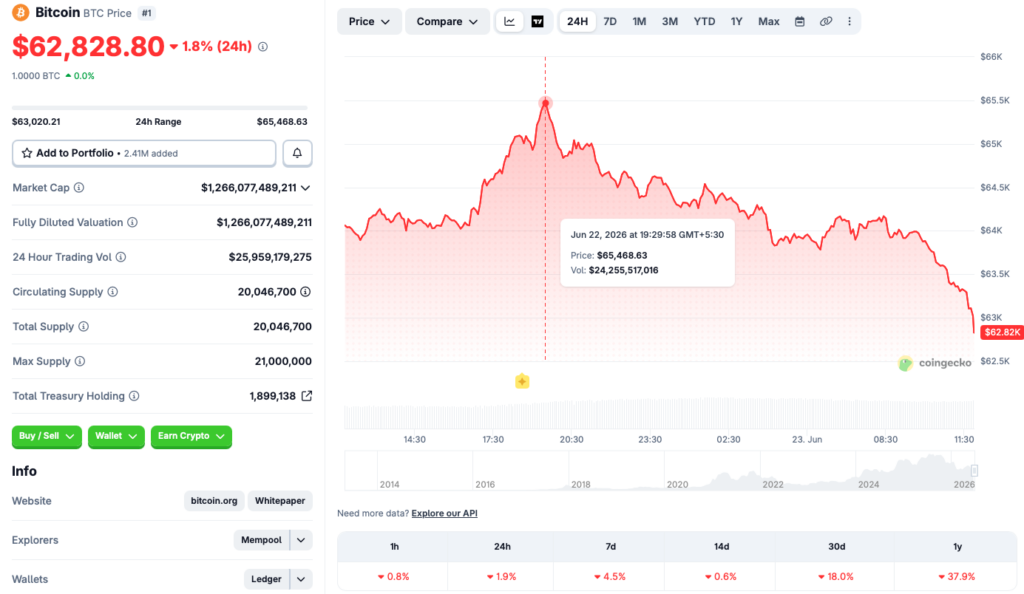Click the peak price point on chart
This screenshot has height=594, width=1024.
[545, 102]
